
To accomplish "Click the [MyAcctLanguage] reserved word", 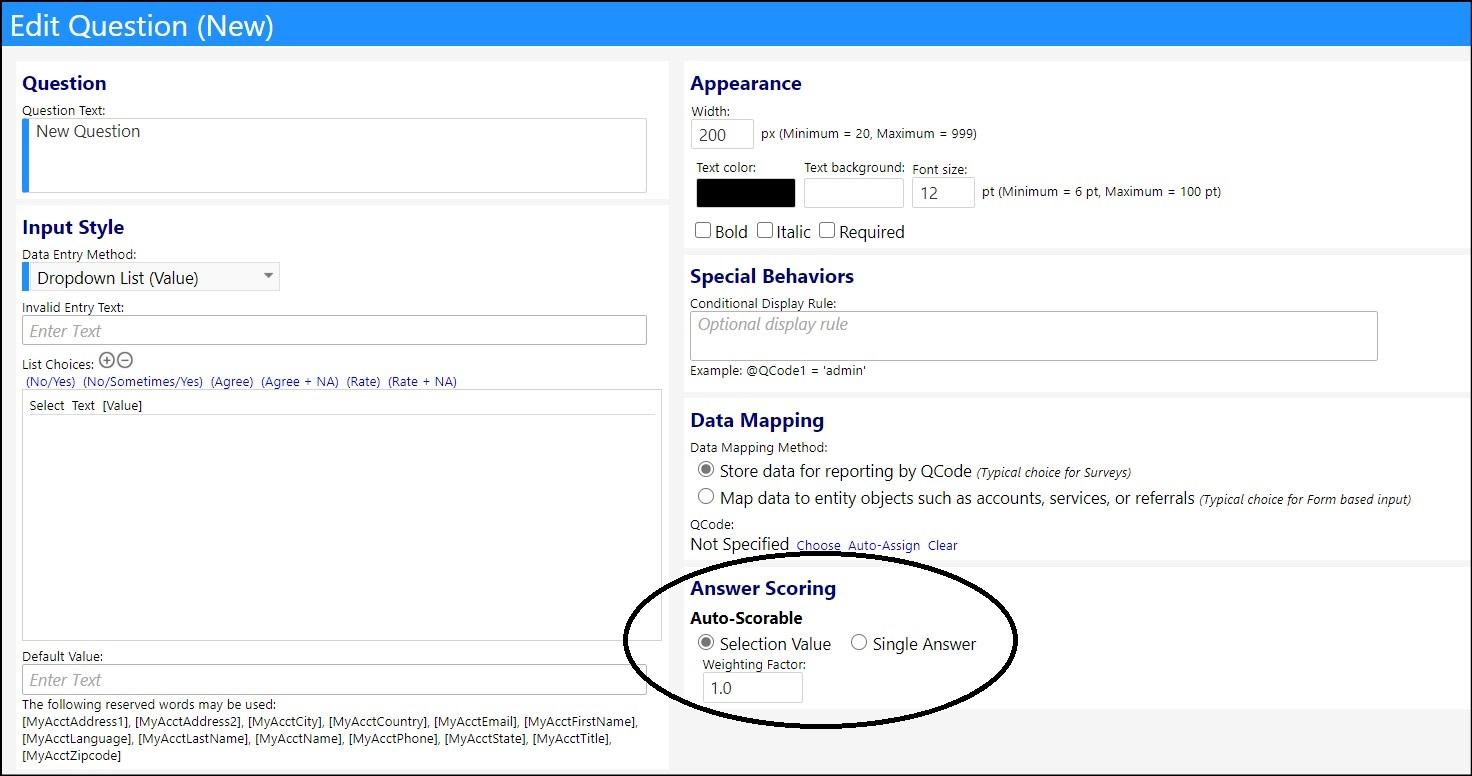I will point(77,738).
